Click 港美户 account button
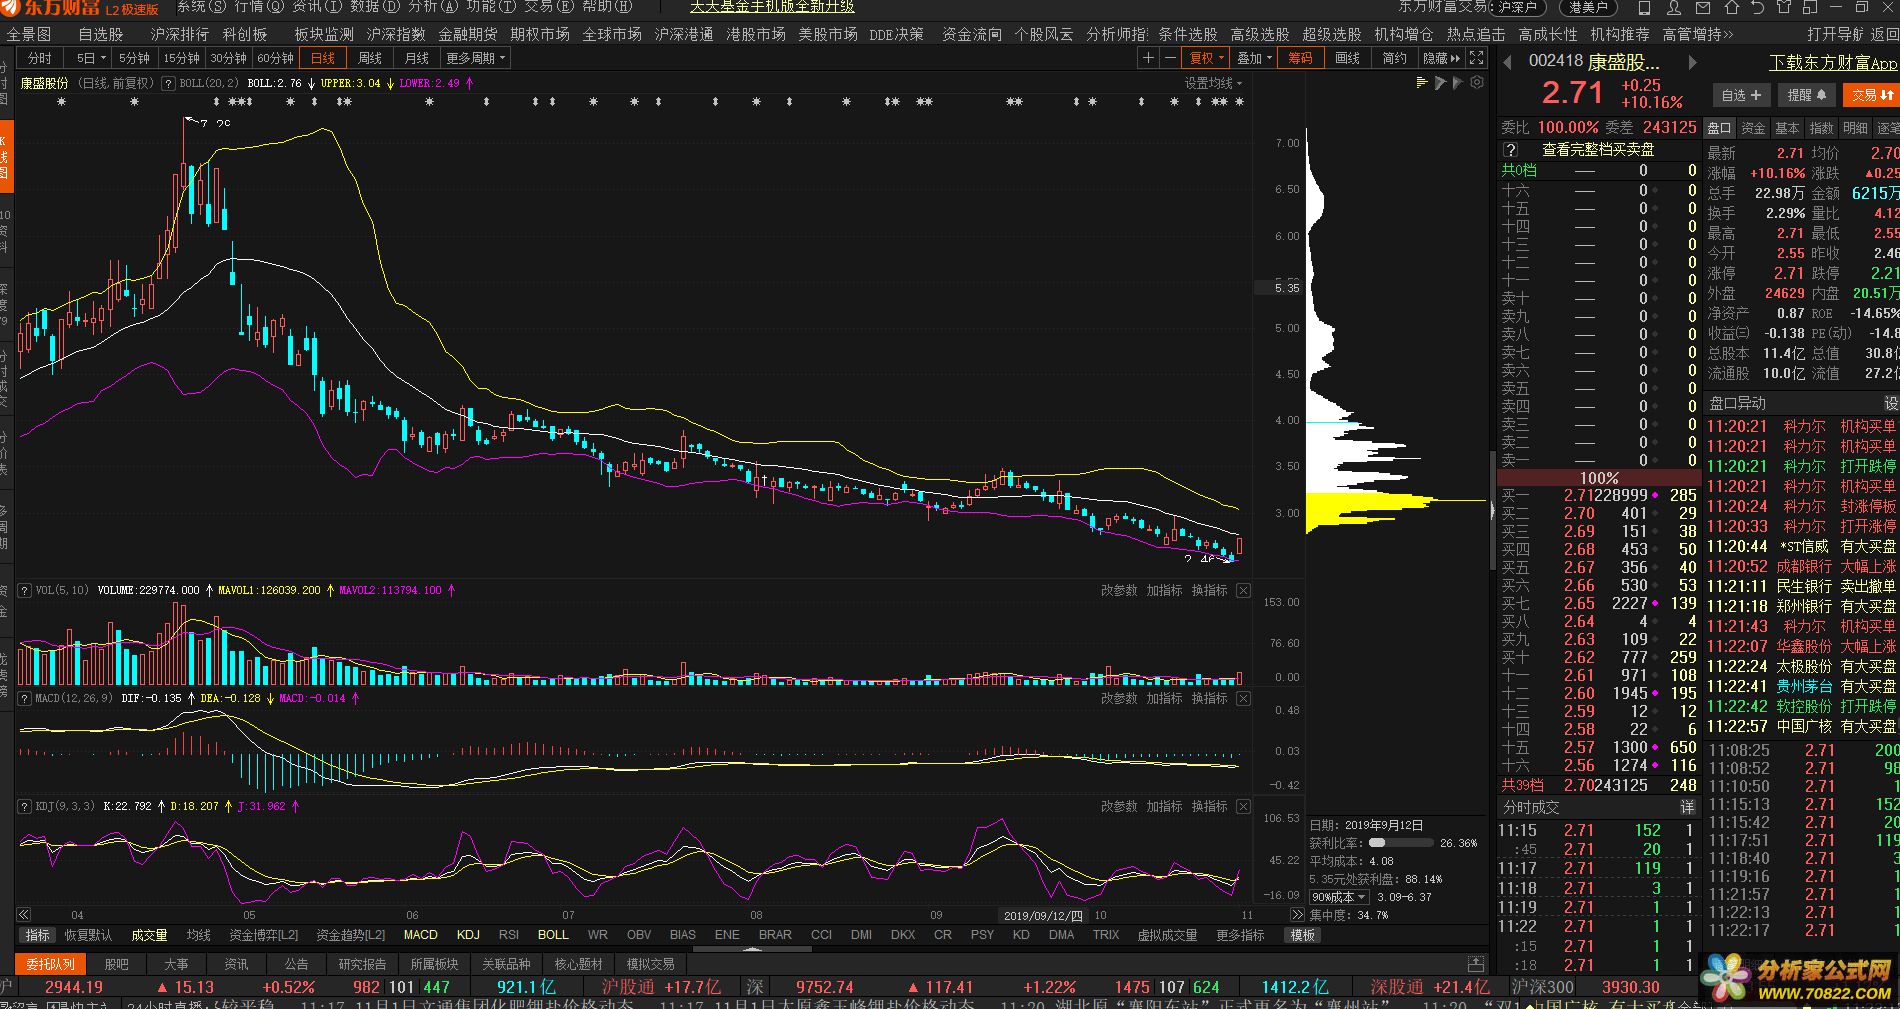This screenshot has width=1900, height=1009. [x=1588, y=7]
